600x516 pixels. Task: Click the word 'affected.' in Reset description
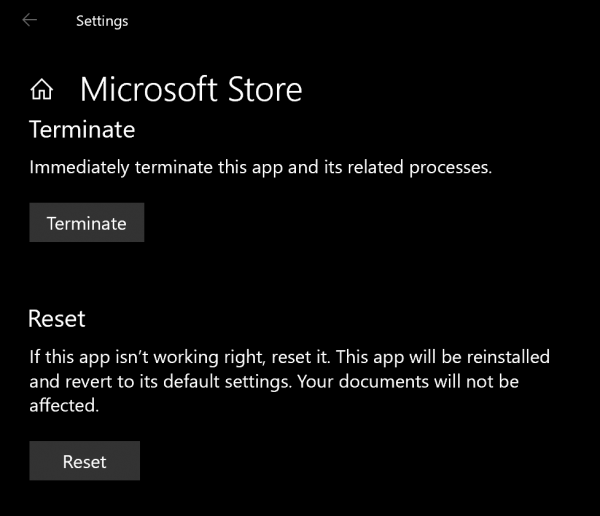pos(65,407)
